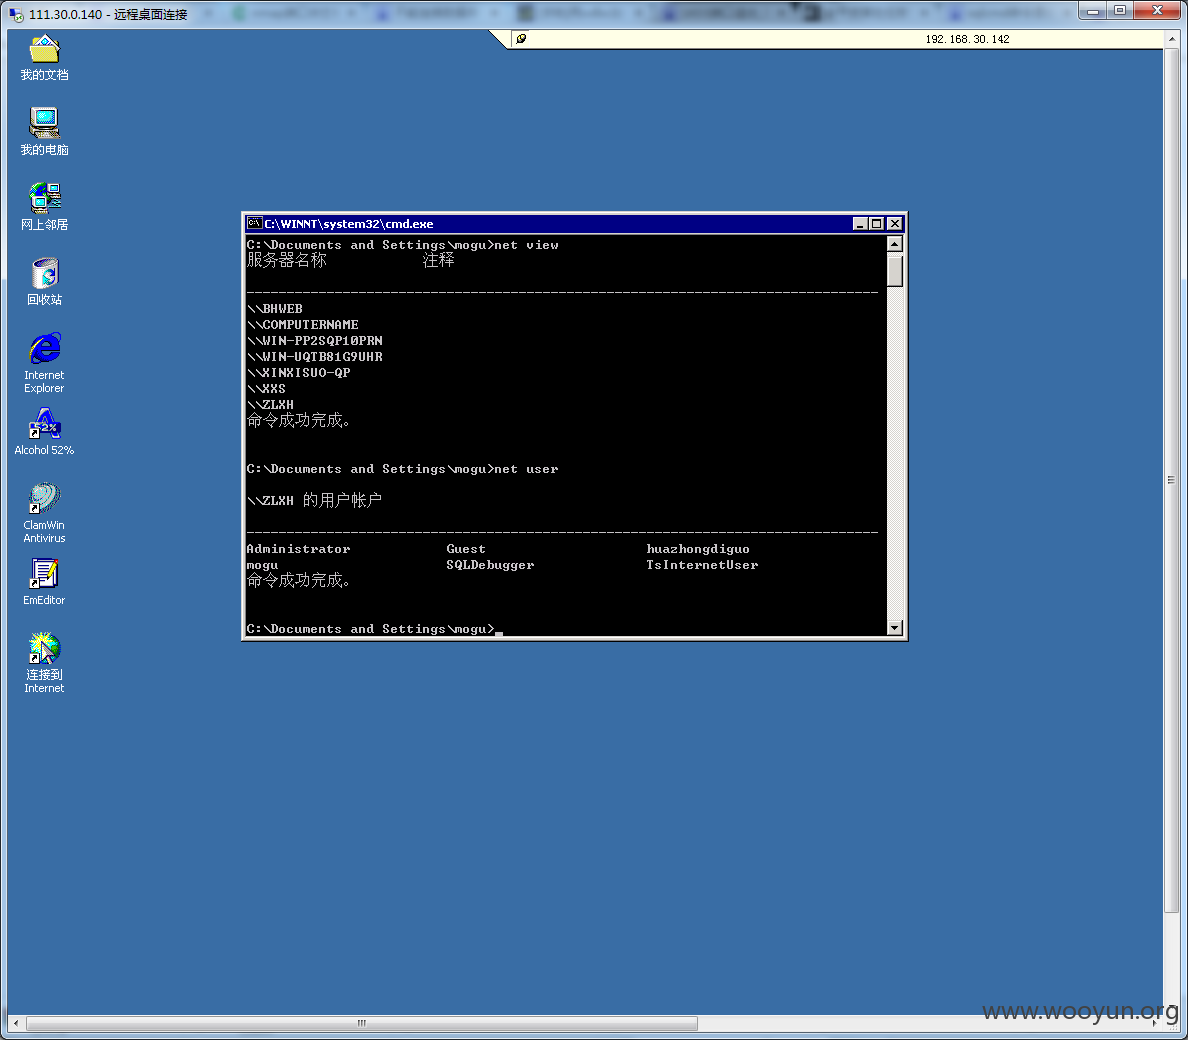Image resolution: width=1188 pixels, height=1040 pixels.
Task: Click the net user command line
Action: (x=403, y=470)
